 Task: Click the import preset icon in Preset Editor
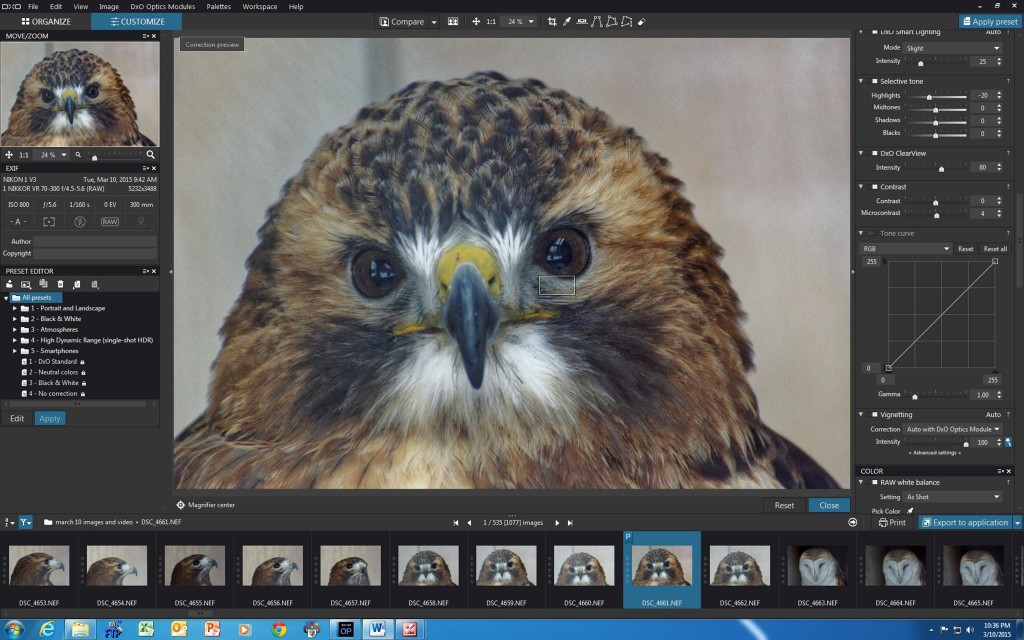click(x=9, y=284)
